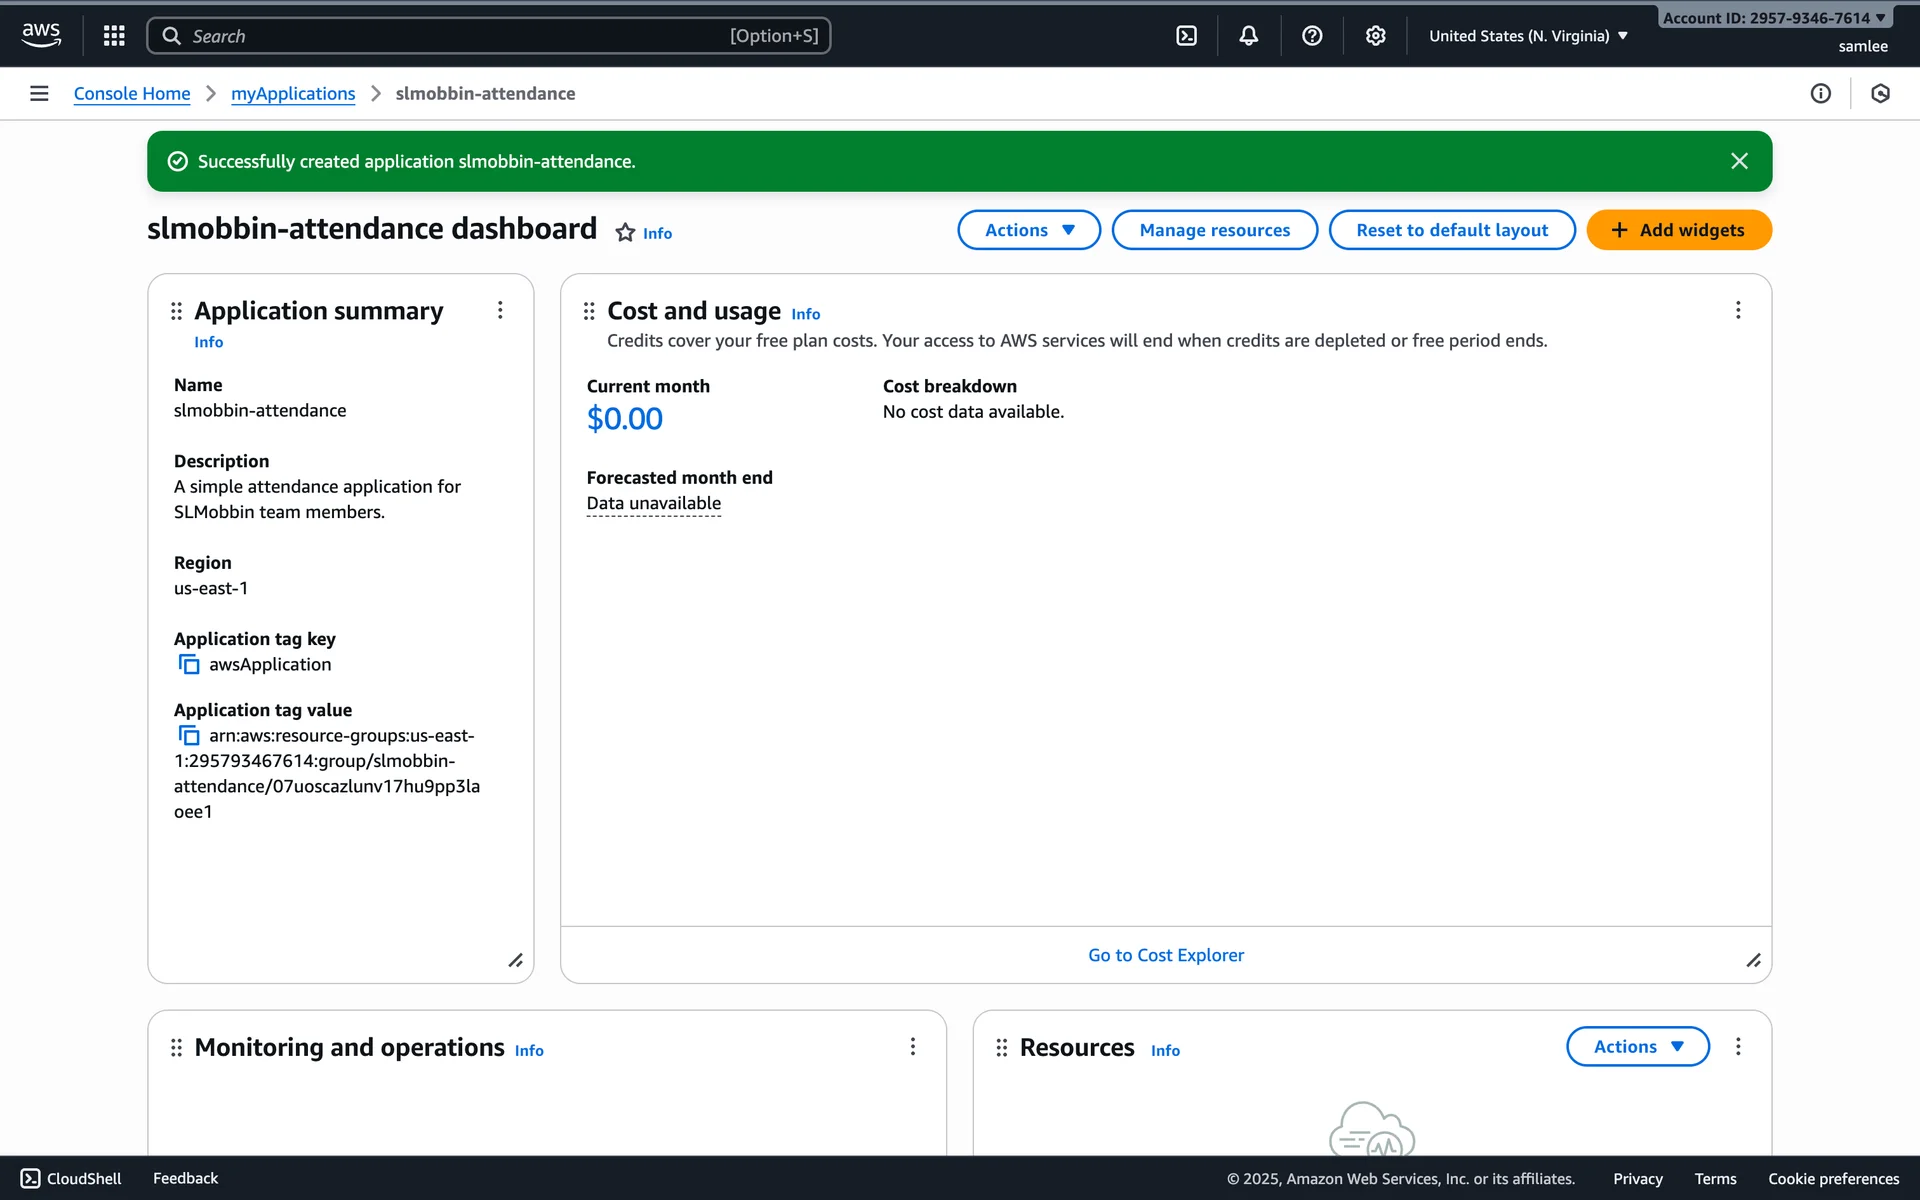Copy the awsApplication tag key
This screenshot has width=1920, height=1200.
coord(189,665)
